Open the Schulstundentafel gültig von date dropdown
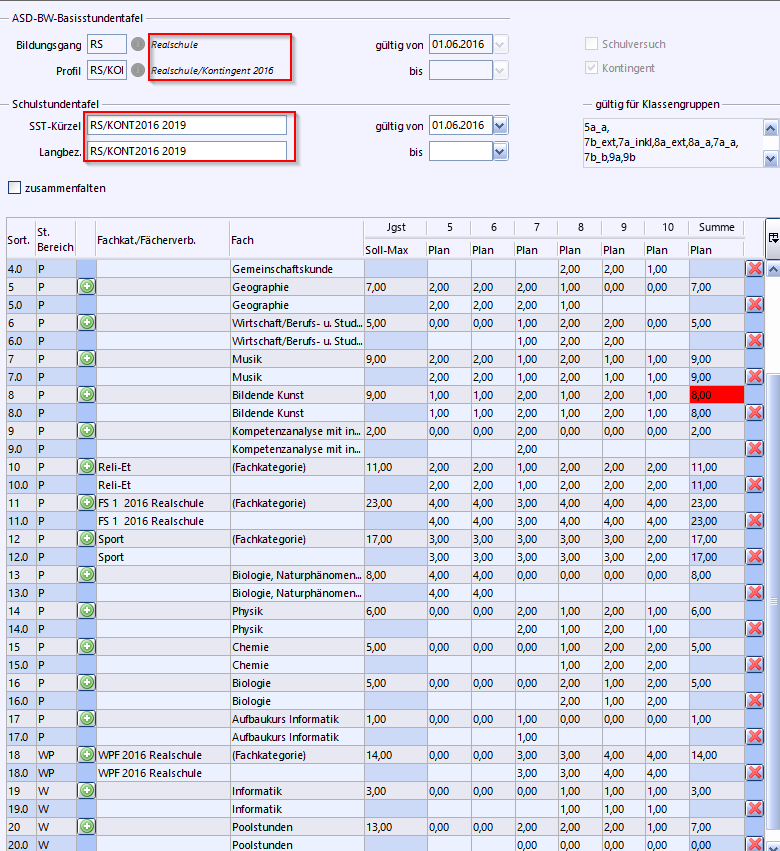This screenshot has width=780, height=851. click(500, 125)
